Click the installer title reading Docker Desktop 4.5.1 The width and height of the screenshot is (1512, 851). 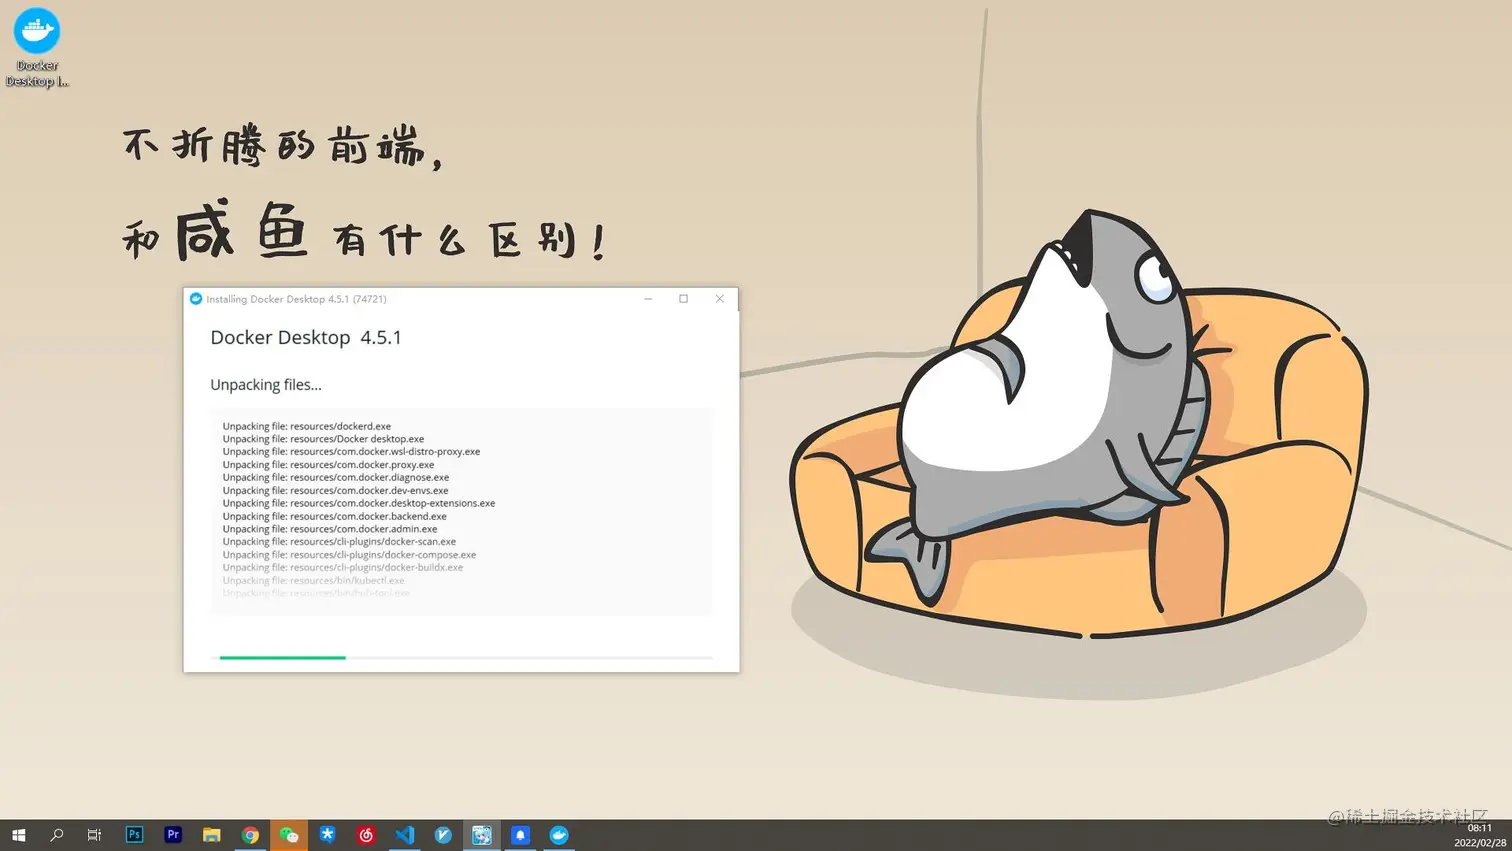(x=306, y=338)
